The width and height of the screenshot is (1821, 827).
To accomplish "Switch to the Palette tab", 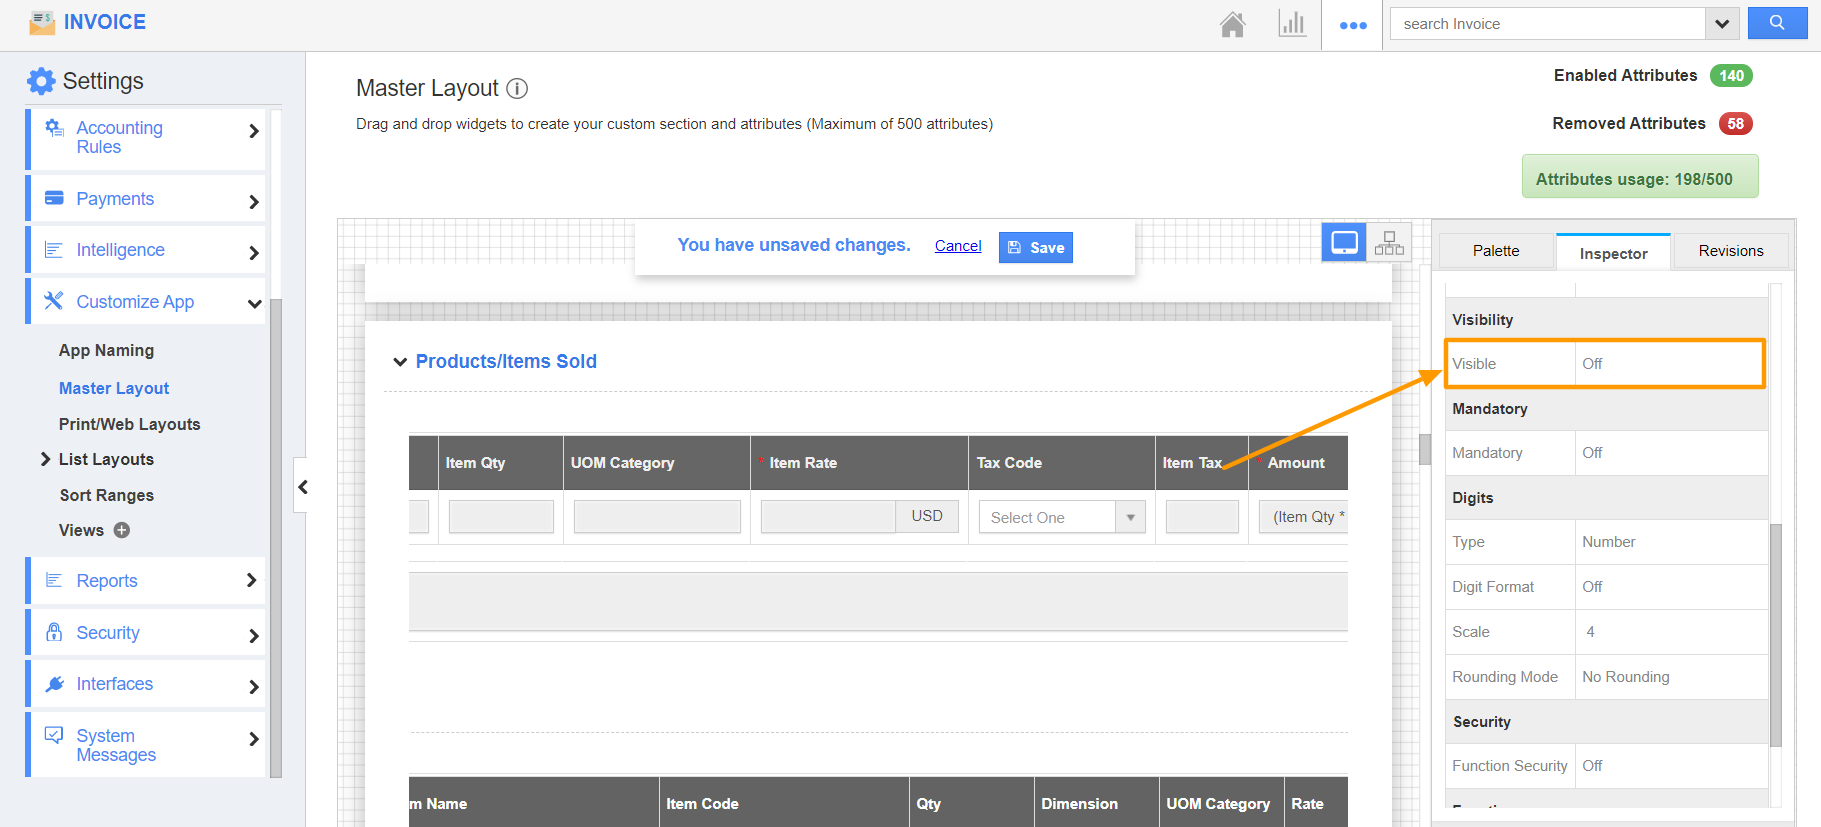I will click(1496, 251).
